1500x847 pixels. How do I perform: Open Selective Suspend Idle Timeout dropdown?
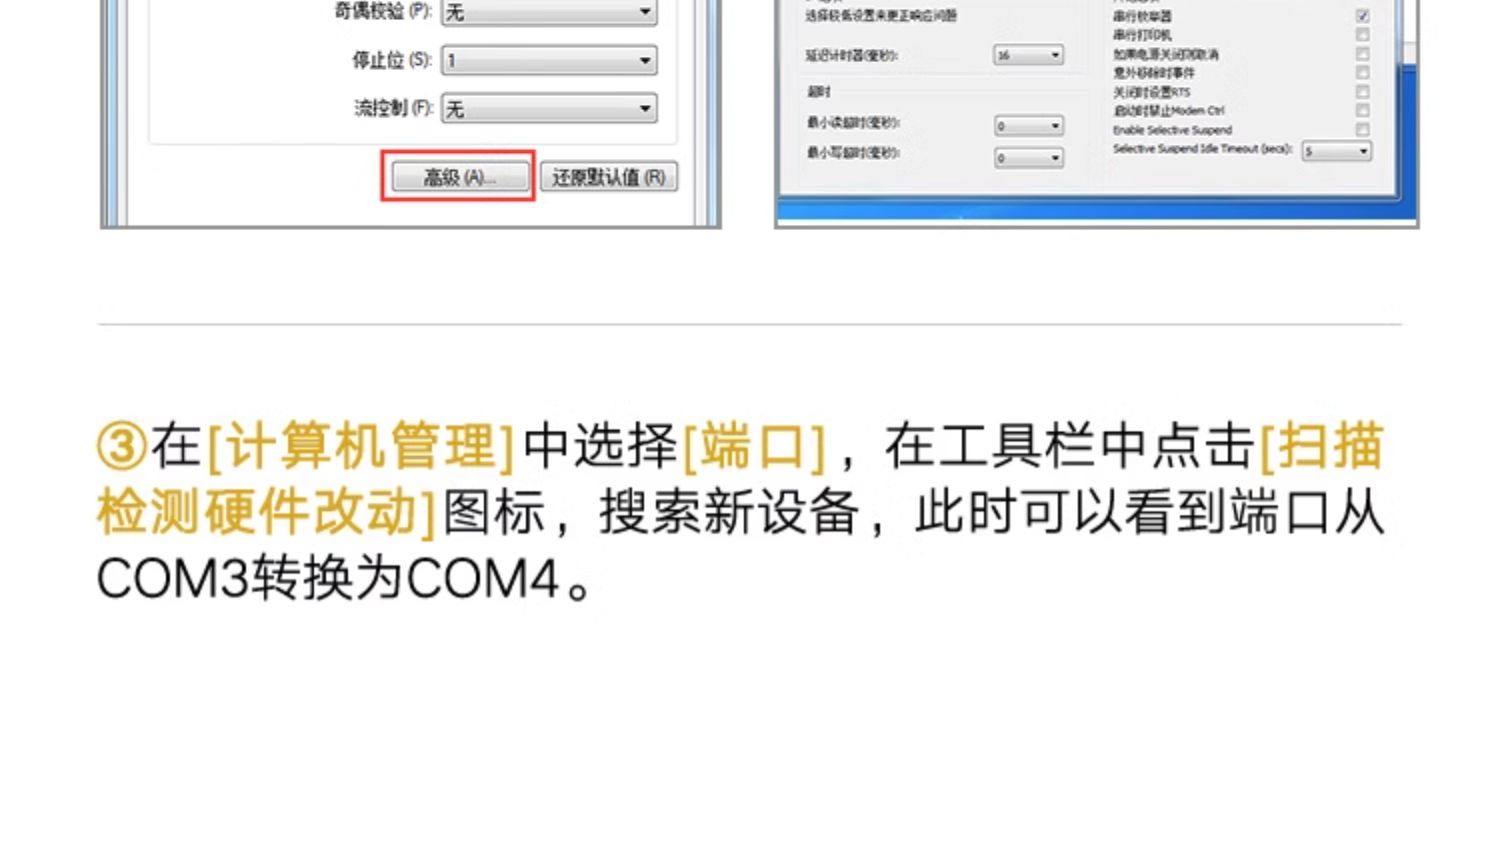[x=1337, y=151]
